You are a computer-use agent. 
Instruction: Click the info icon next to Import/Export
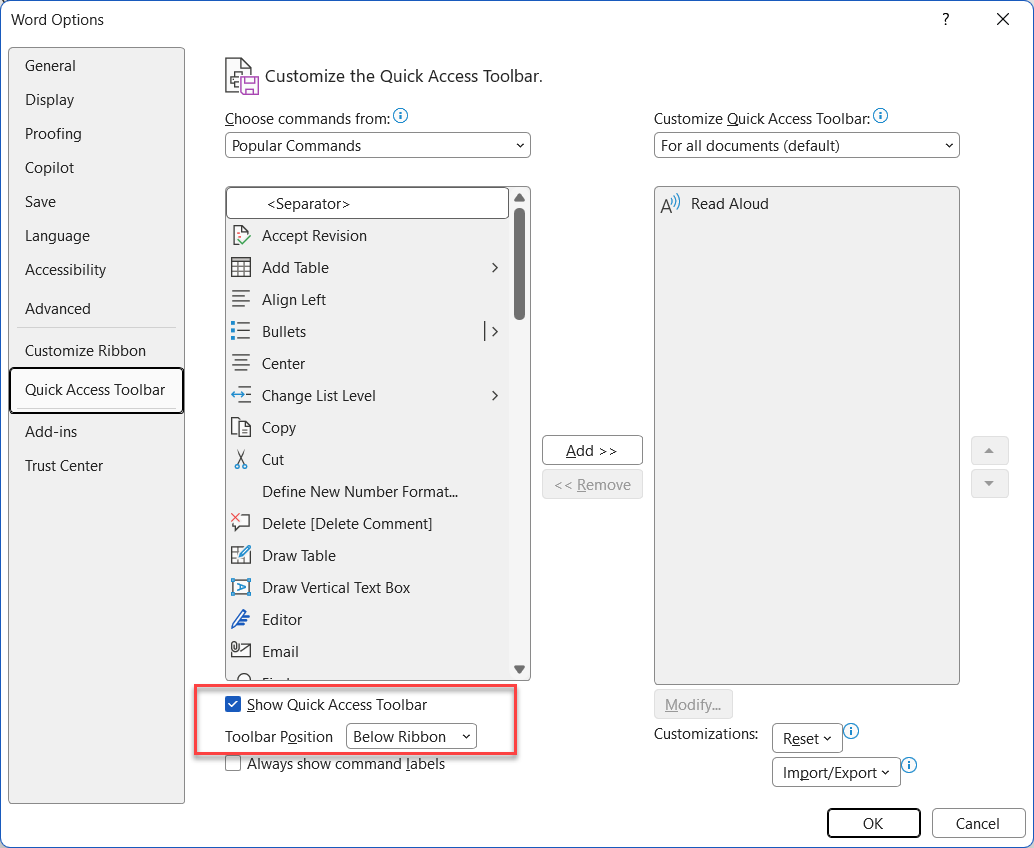(x=909, y=766)
